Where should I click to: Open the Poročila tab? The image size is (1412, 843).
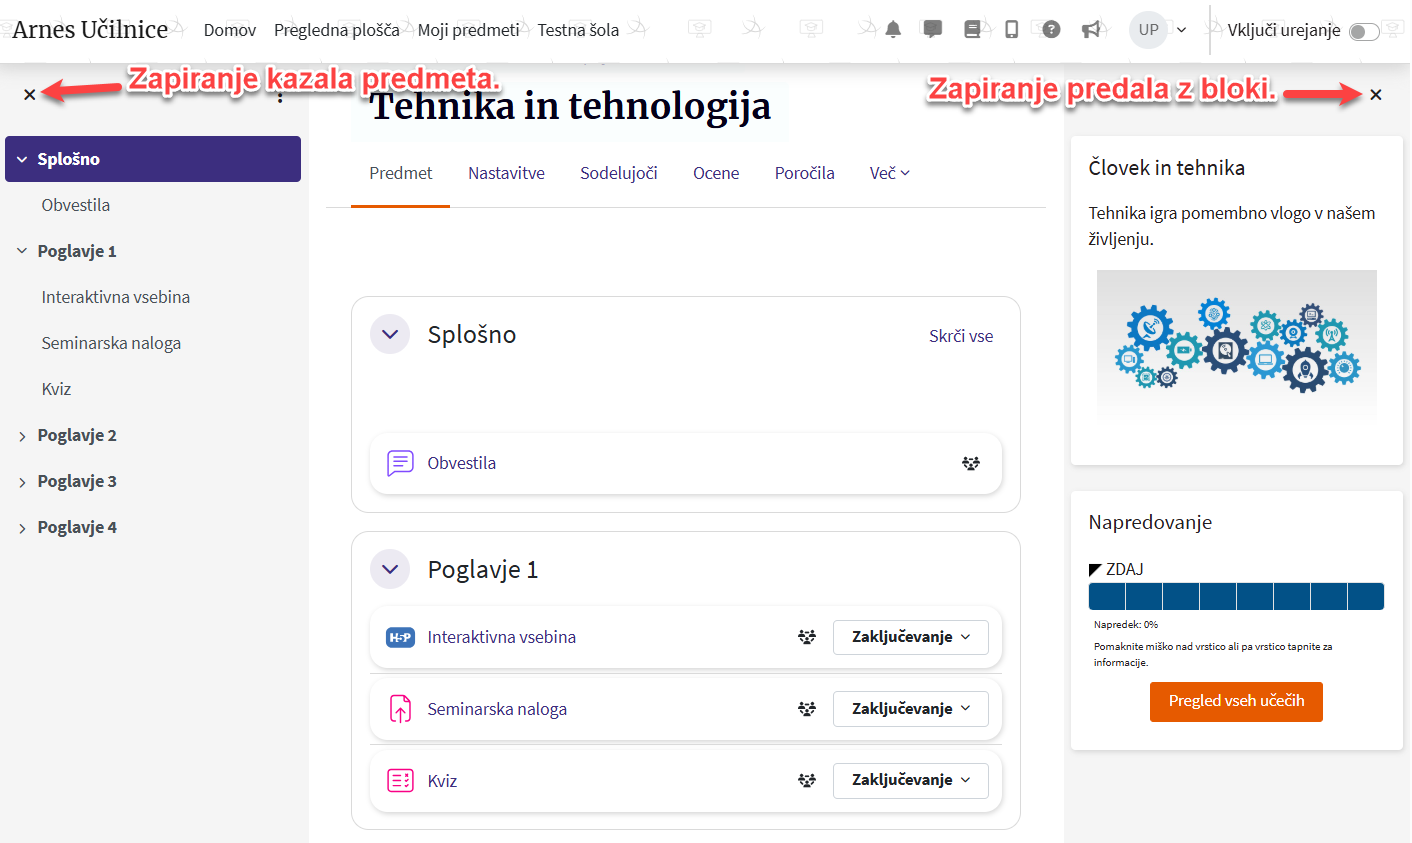804,173
